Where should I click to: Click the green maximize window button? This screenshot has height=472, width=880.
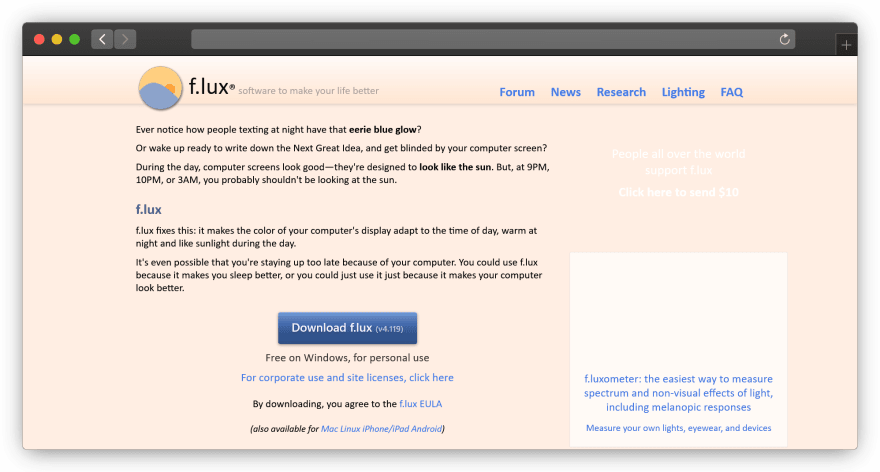coord(75,39)
